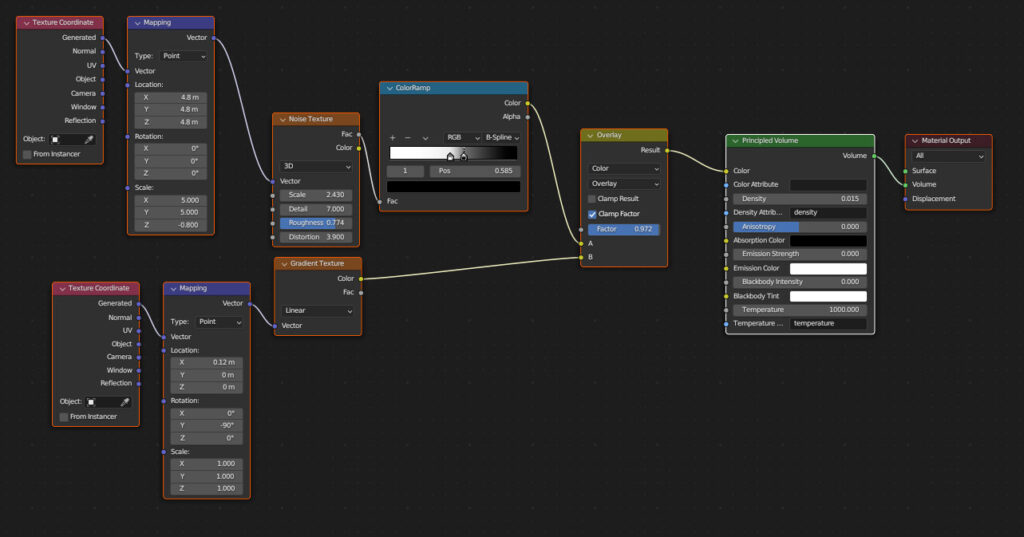1024x537 pixels.
Task: Click the Mapping Scale X 5.000 field
Action: pos(170,201)
